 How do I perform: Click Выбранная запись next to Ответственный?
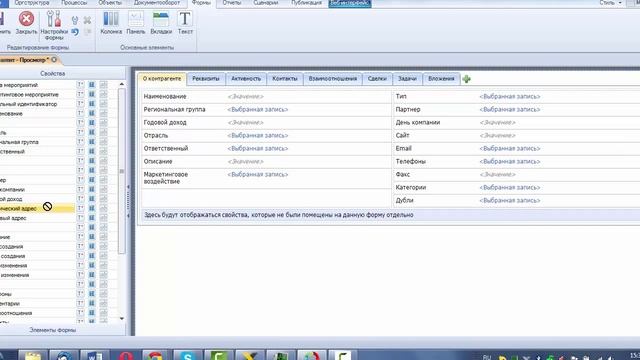pos(258,149)
